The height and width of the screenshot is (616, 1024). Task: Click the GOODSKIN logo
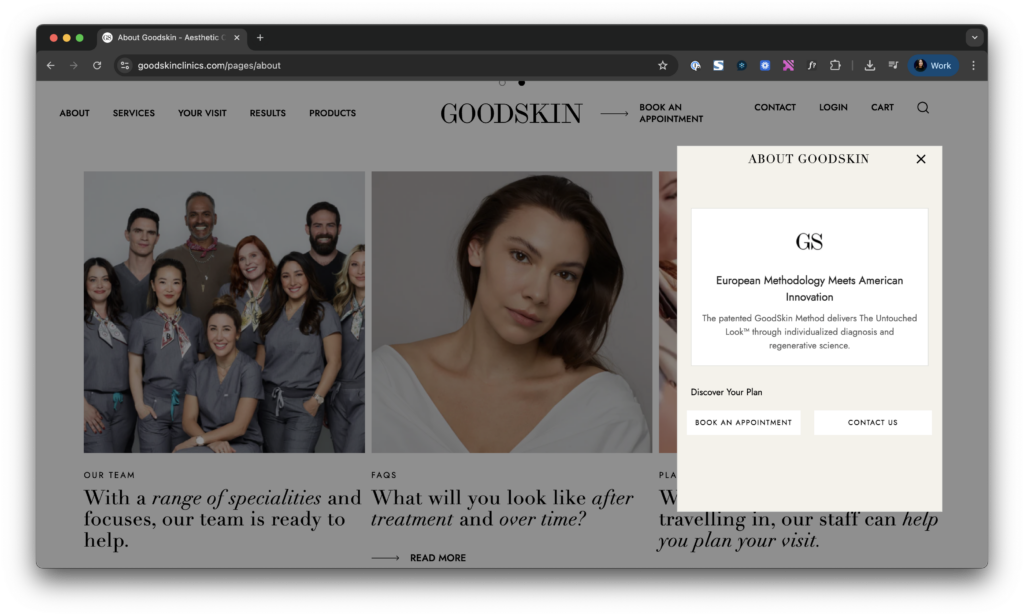(x=511, y=113)
